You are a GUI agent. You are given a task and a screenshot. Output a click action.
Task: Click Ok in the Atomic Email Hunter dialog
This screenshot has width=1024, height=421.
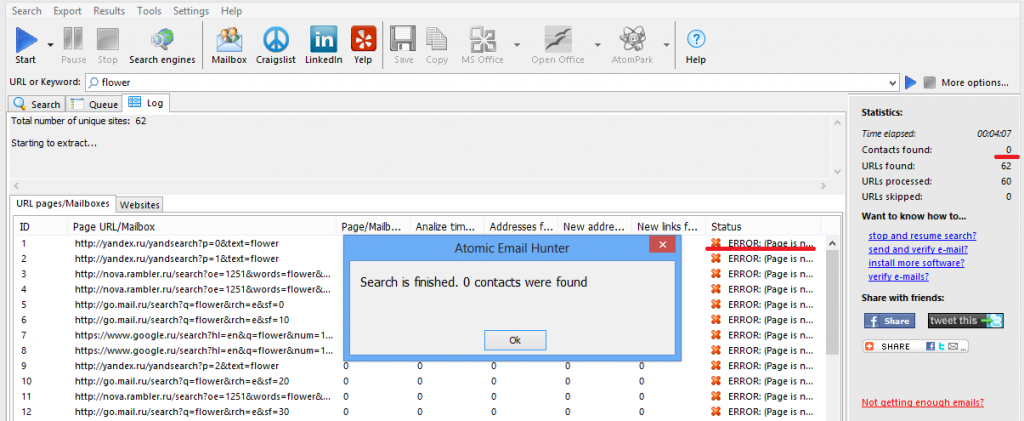515,340
